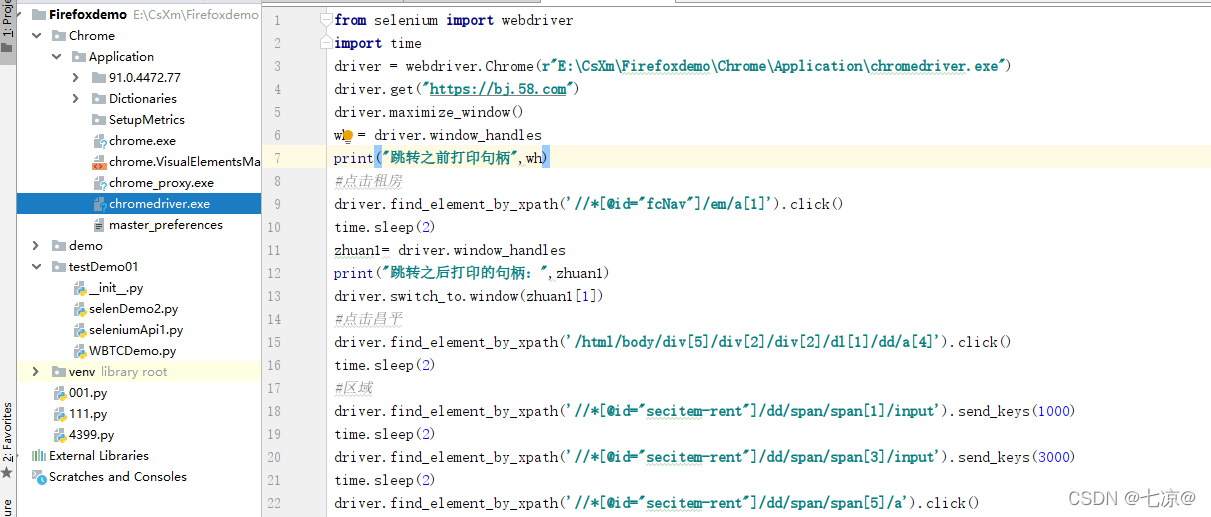Expand the demo folder arrow
Viewport: 1211px width, 517px height.
[x=37, y=246]
